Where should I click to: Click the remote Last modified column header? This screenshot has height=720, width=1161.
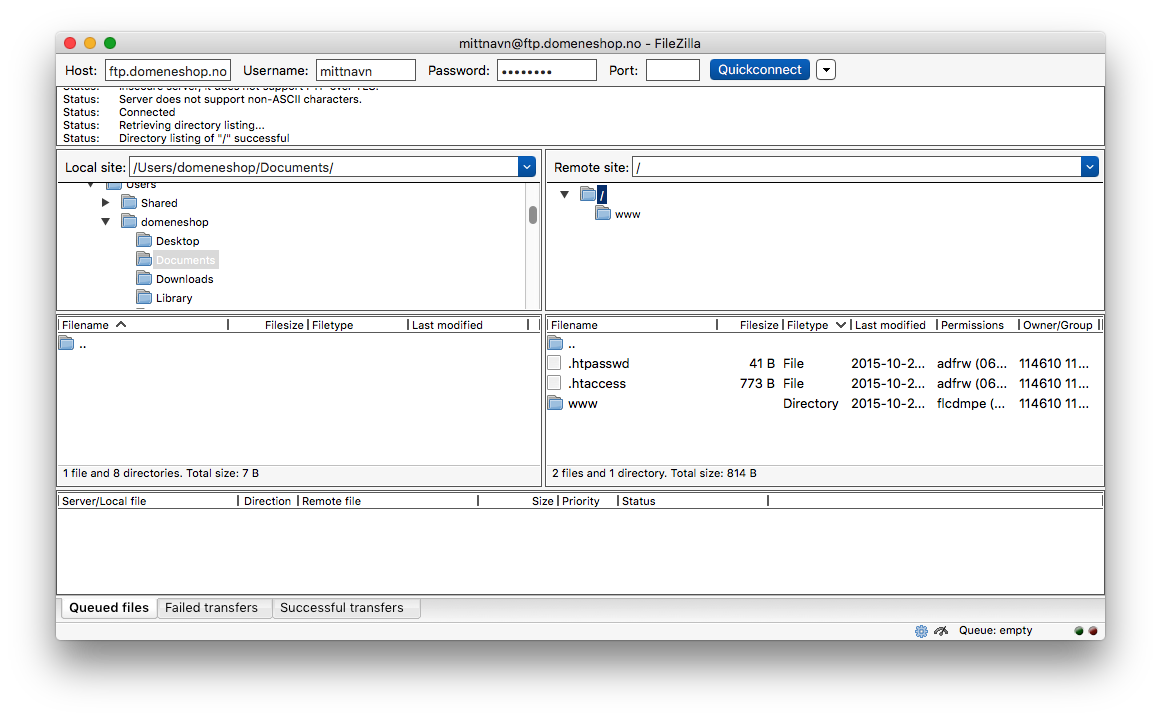pyautogui.click(x=893, y=325)
